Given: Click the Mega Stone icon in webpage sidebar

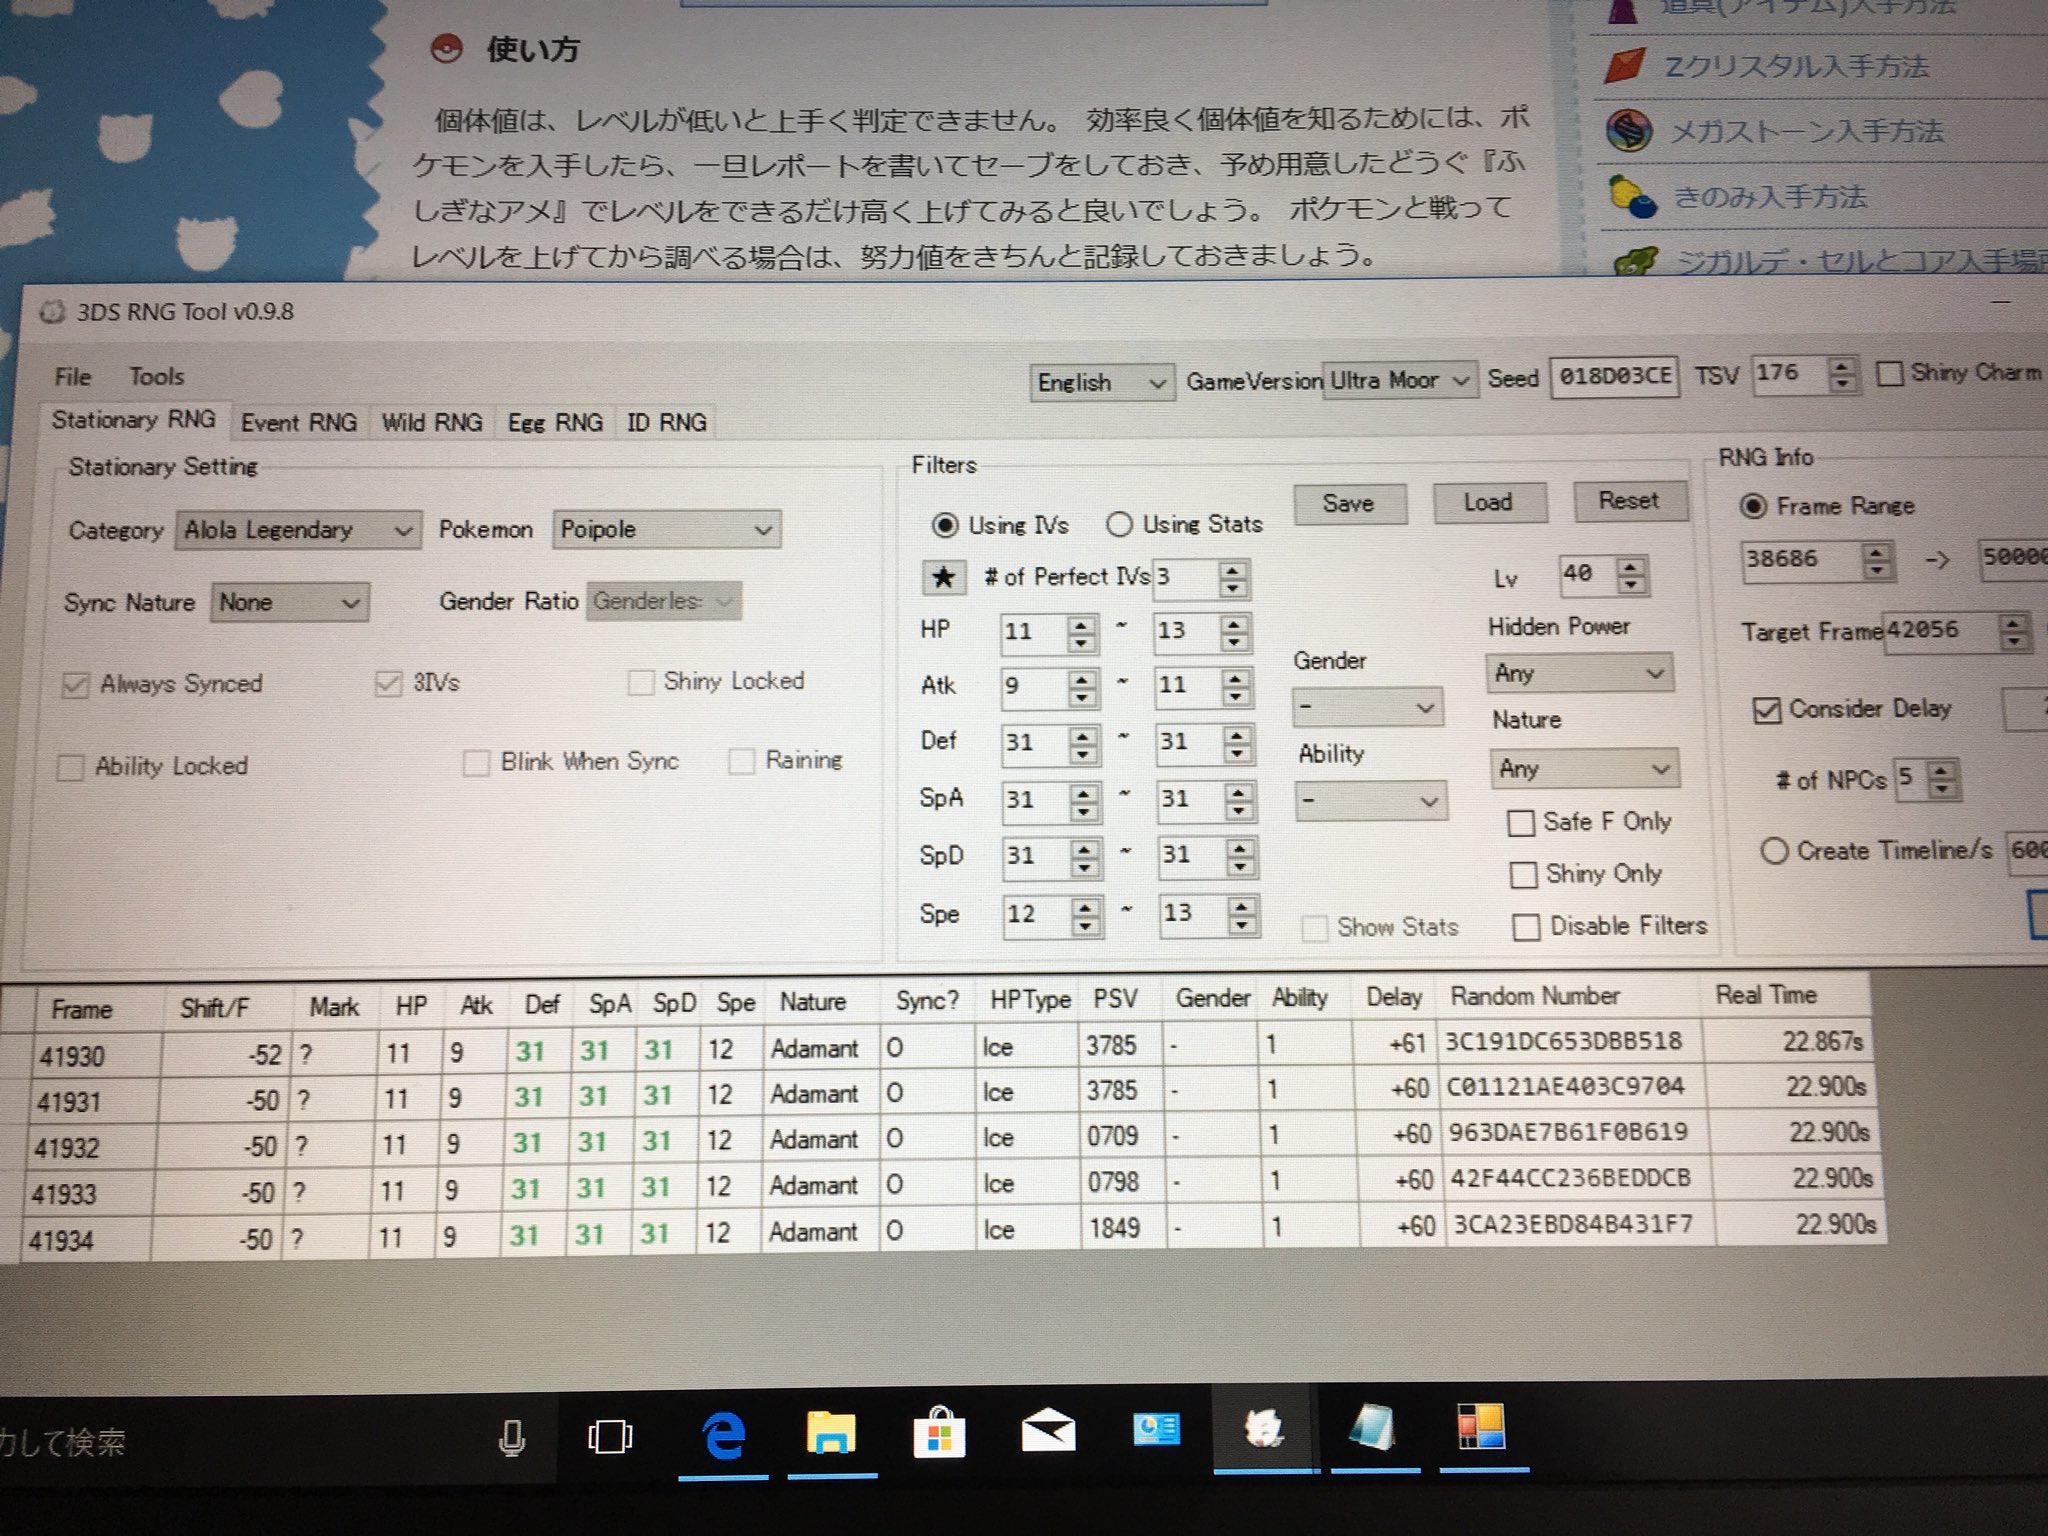Looking at the screenshot, I should (1628, 130).
